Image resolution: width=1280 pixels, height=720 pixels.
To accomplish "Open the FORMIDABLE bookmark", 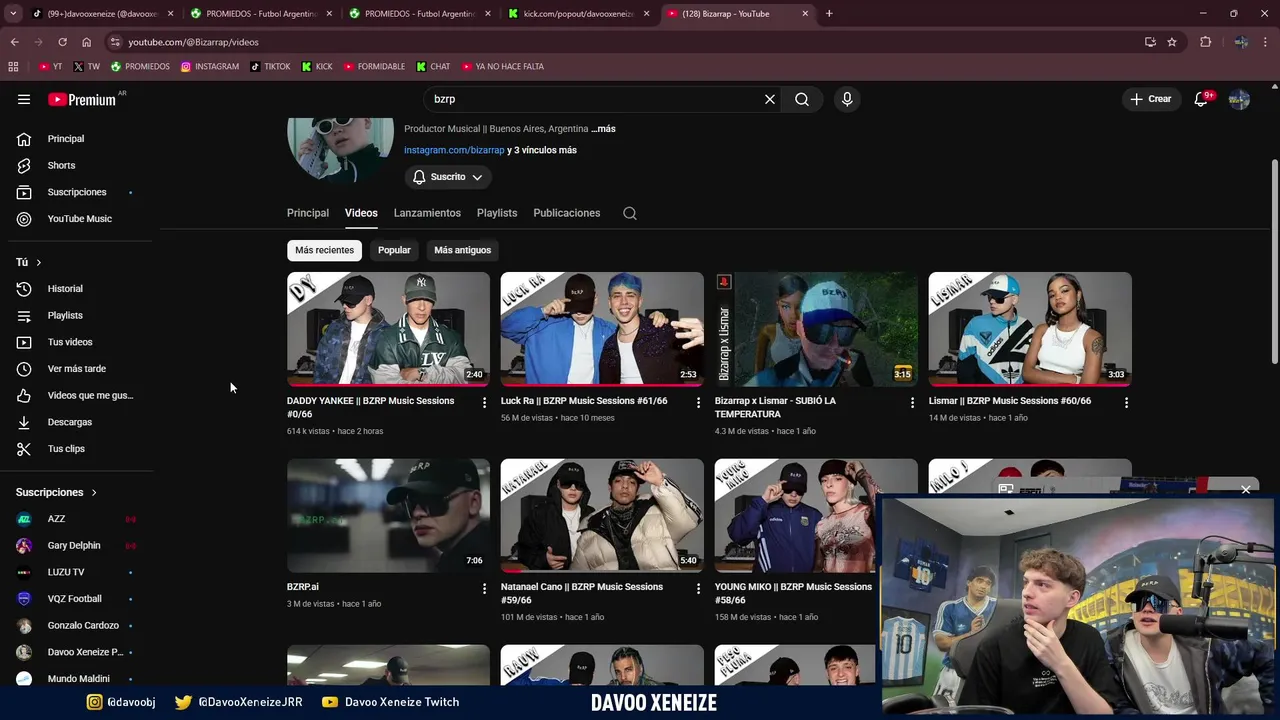I will tap(375, 67).
